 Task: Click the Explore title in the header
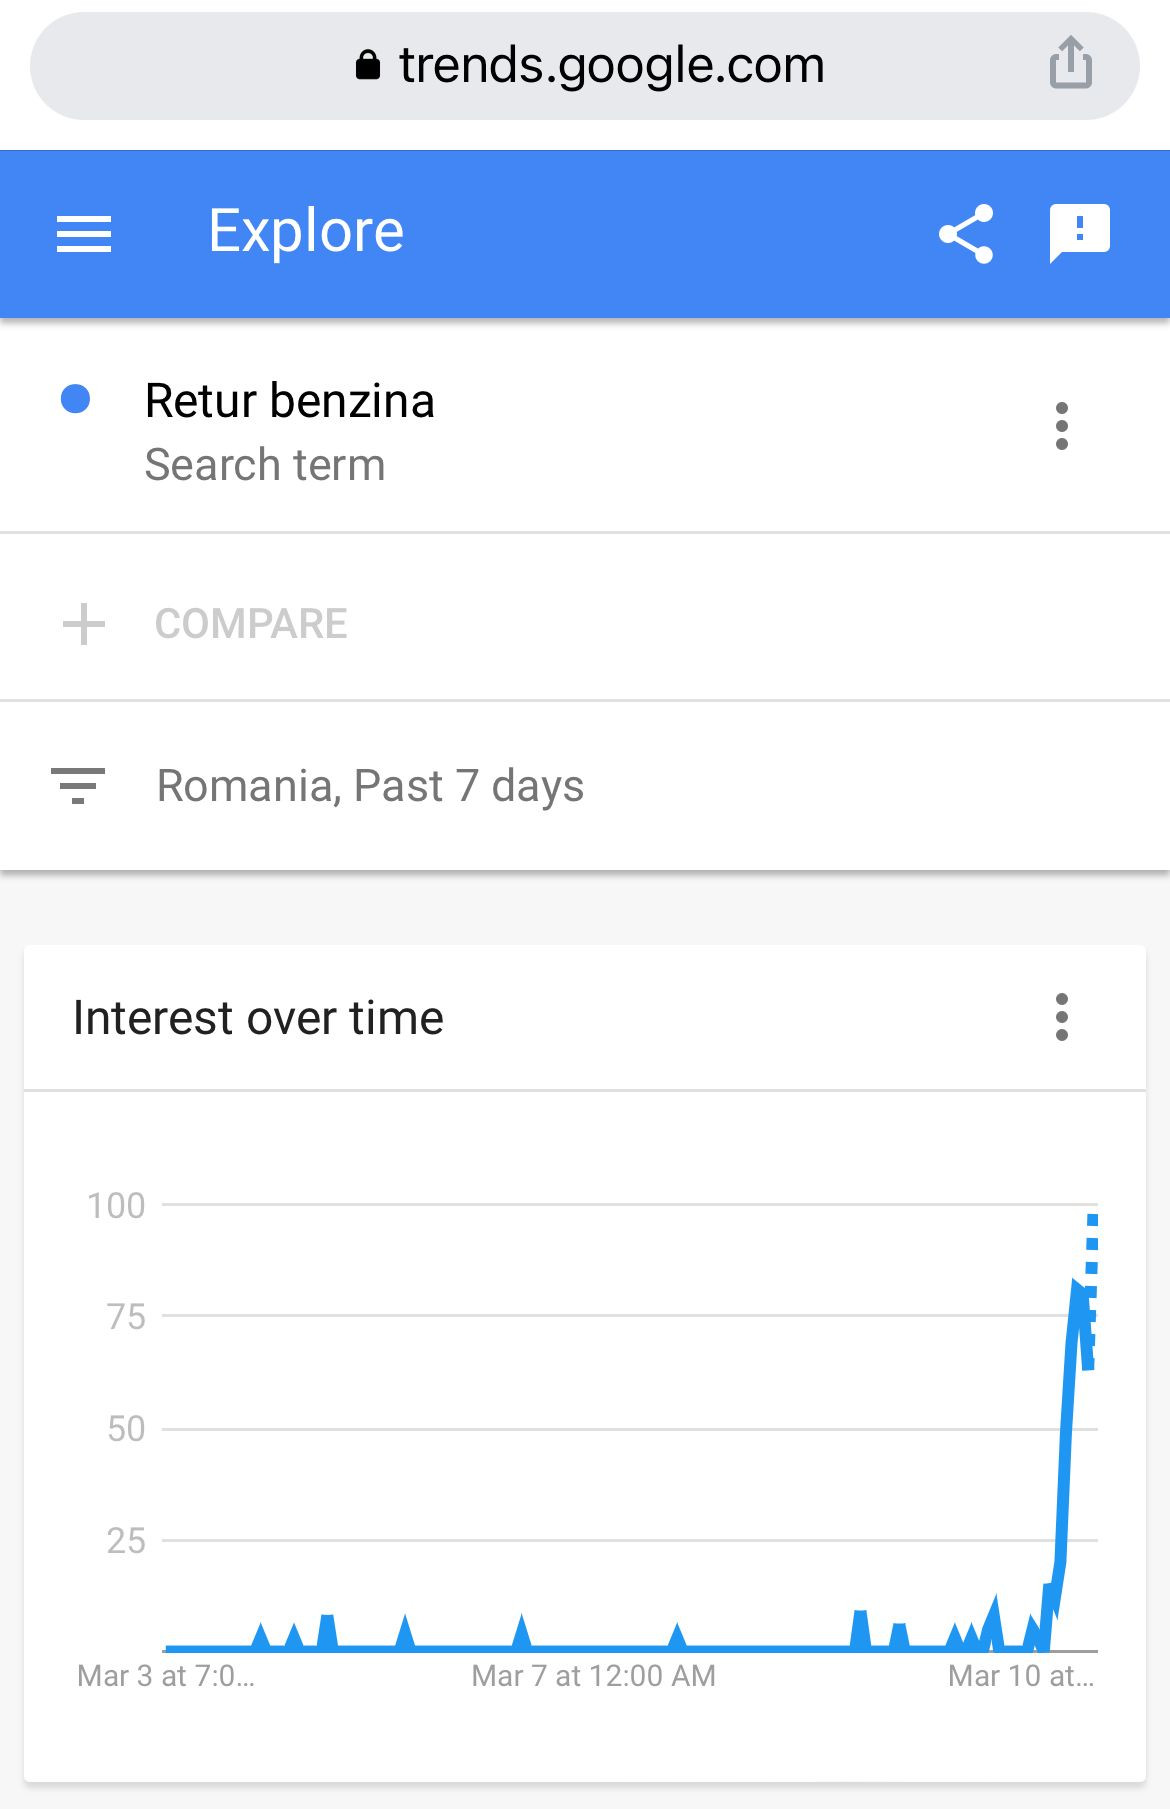305,230
